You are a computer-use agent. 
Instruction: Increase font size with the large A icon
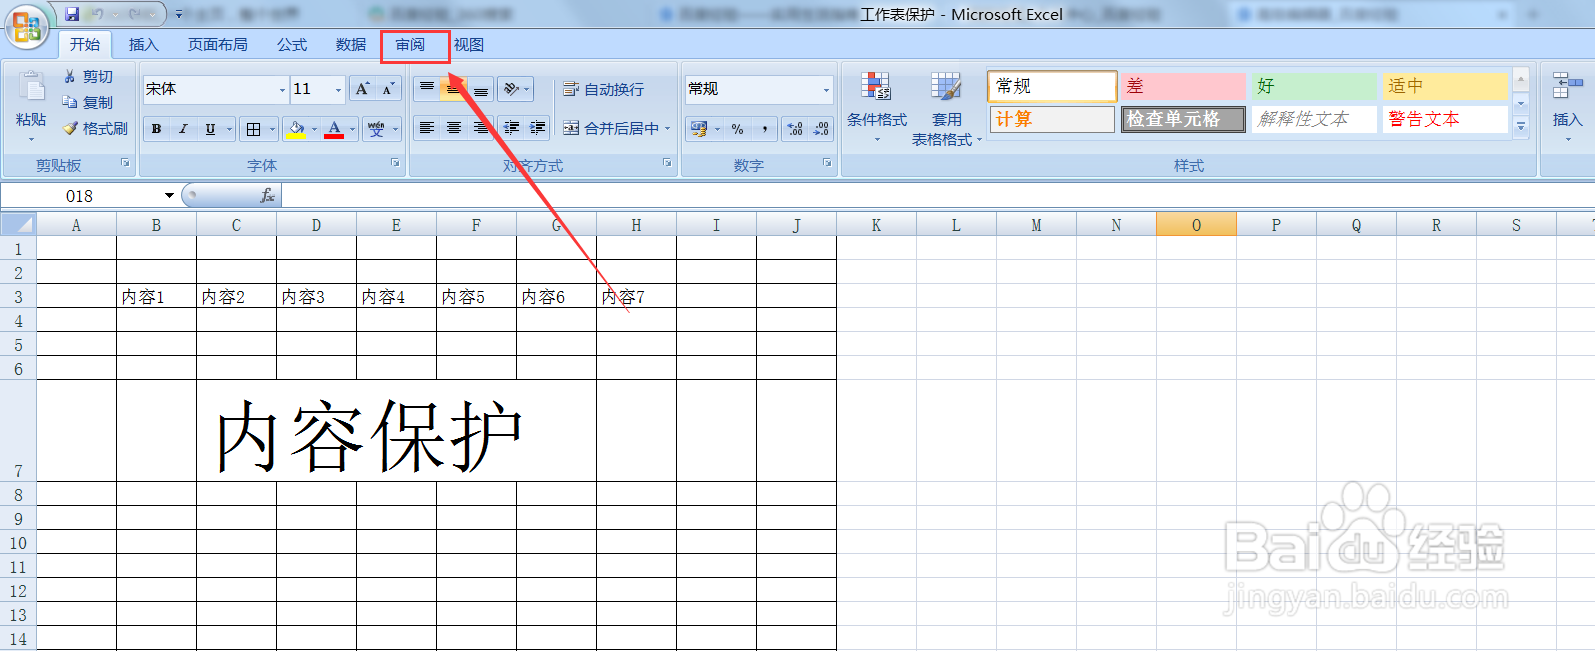tap(362, 89)
